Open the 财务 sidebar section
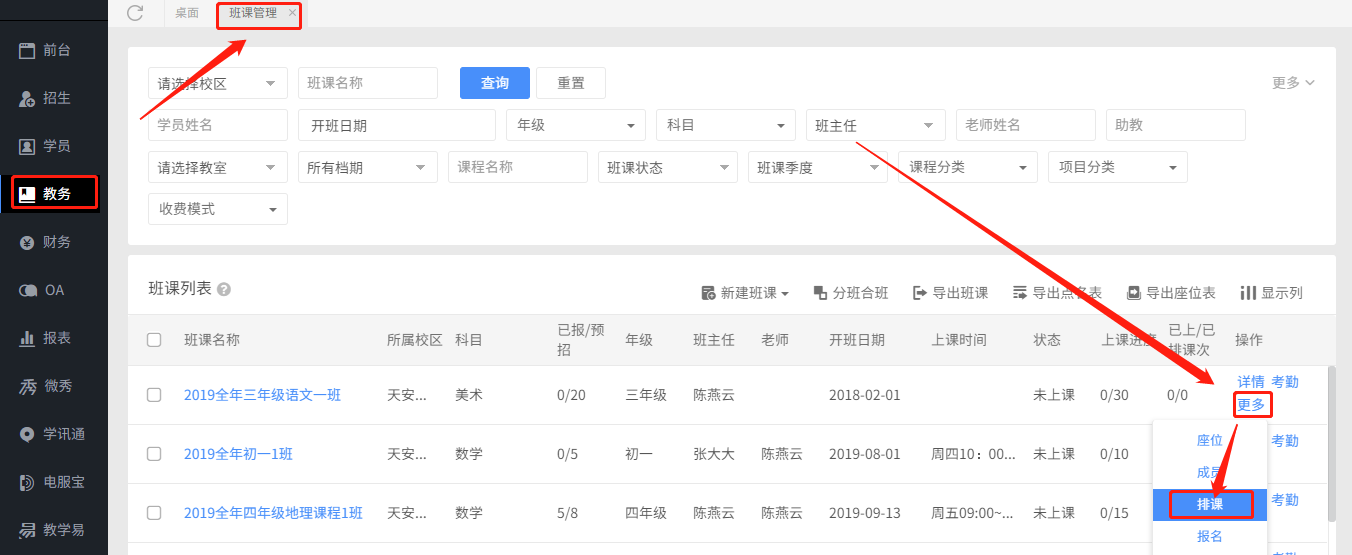The height and width of the screenshot is (555, 1352). click(x=46, y=242)
